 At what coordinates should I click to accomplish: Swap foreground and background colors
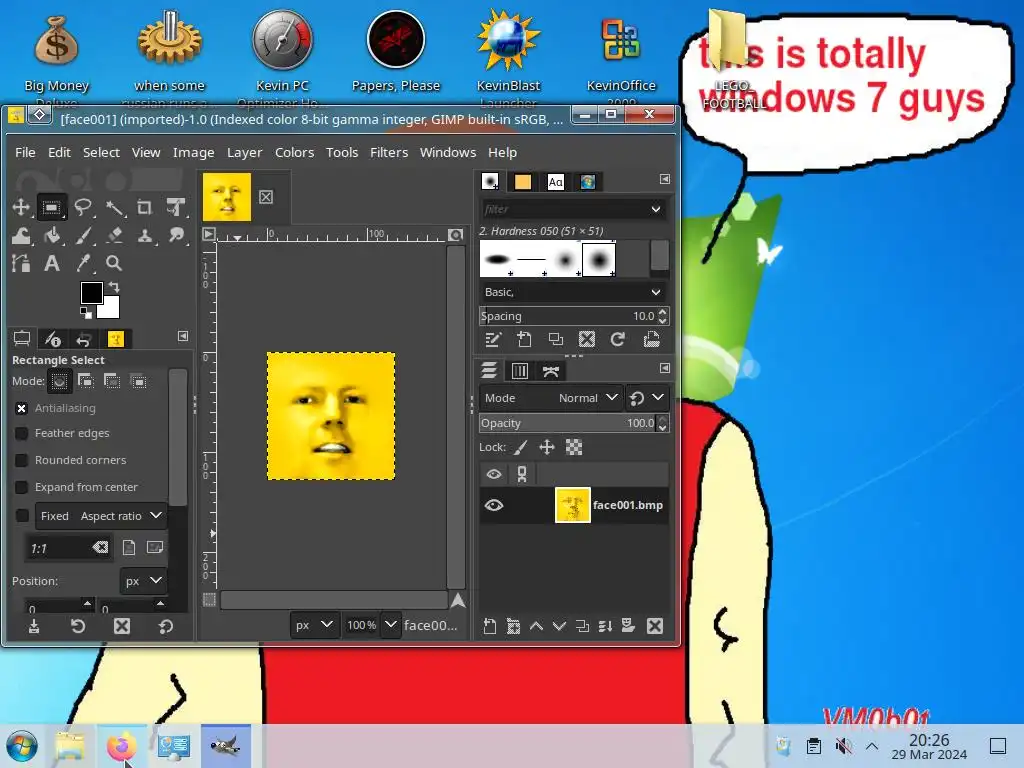click(115, 287)
